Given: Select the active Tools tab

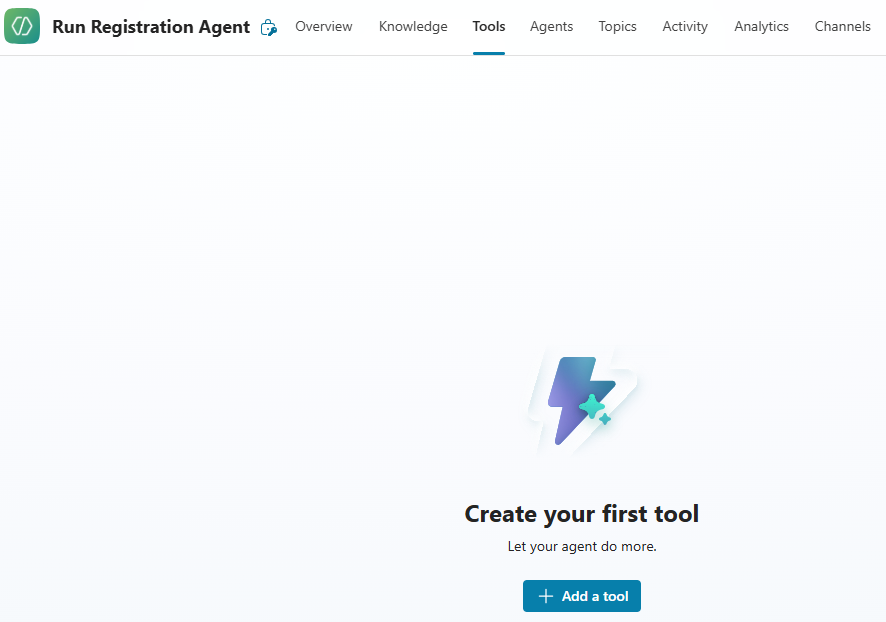Looking at the screenshot, I should 489,27.
